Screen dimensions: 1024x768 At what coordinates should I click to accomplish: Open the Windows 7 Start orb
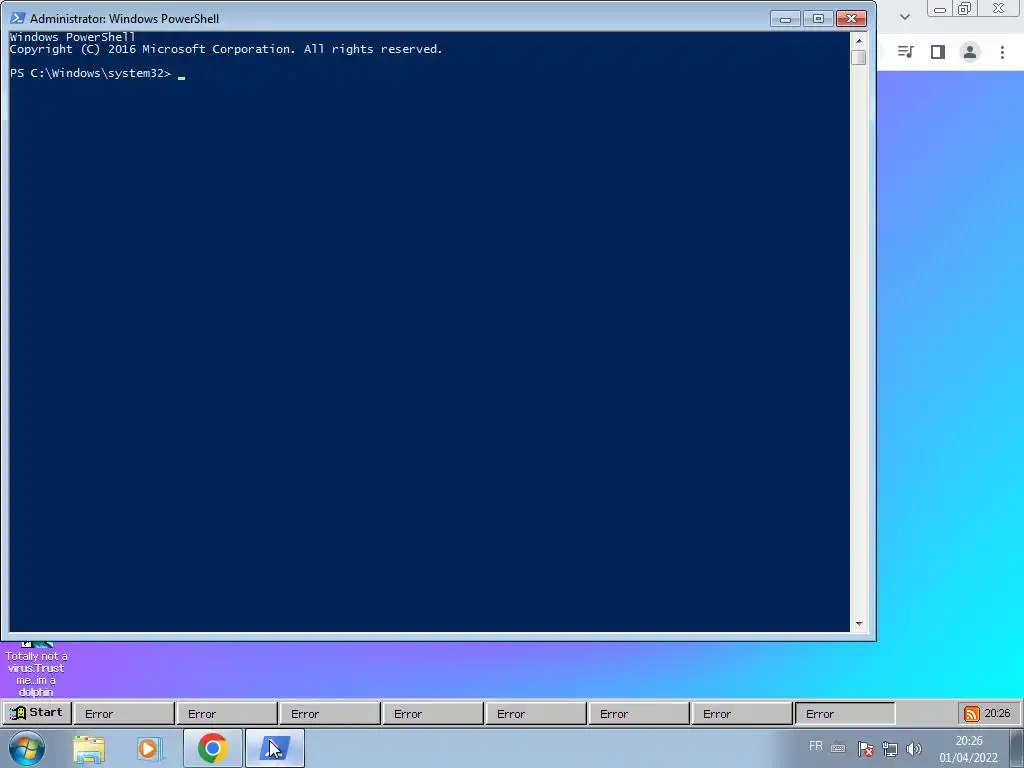click(x=27, y=748)
